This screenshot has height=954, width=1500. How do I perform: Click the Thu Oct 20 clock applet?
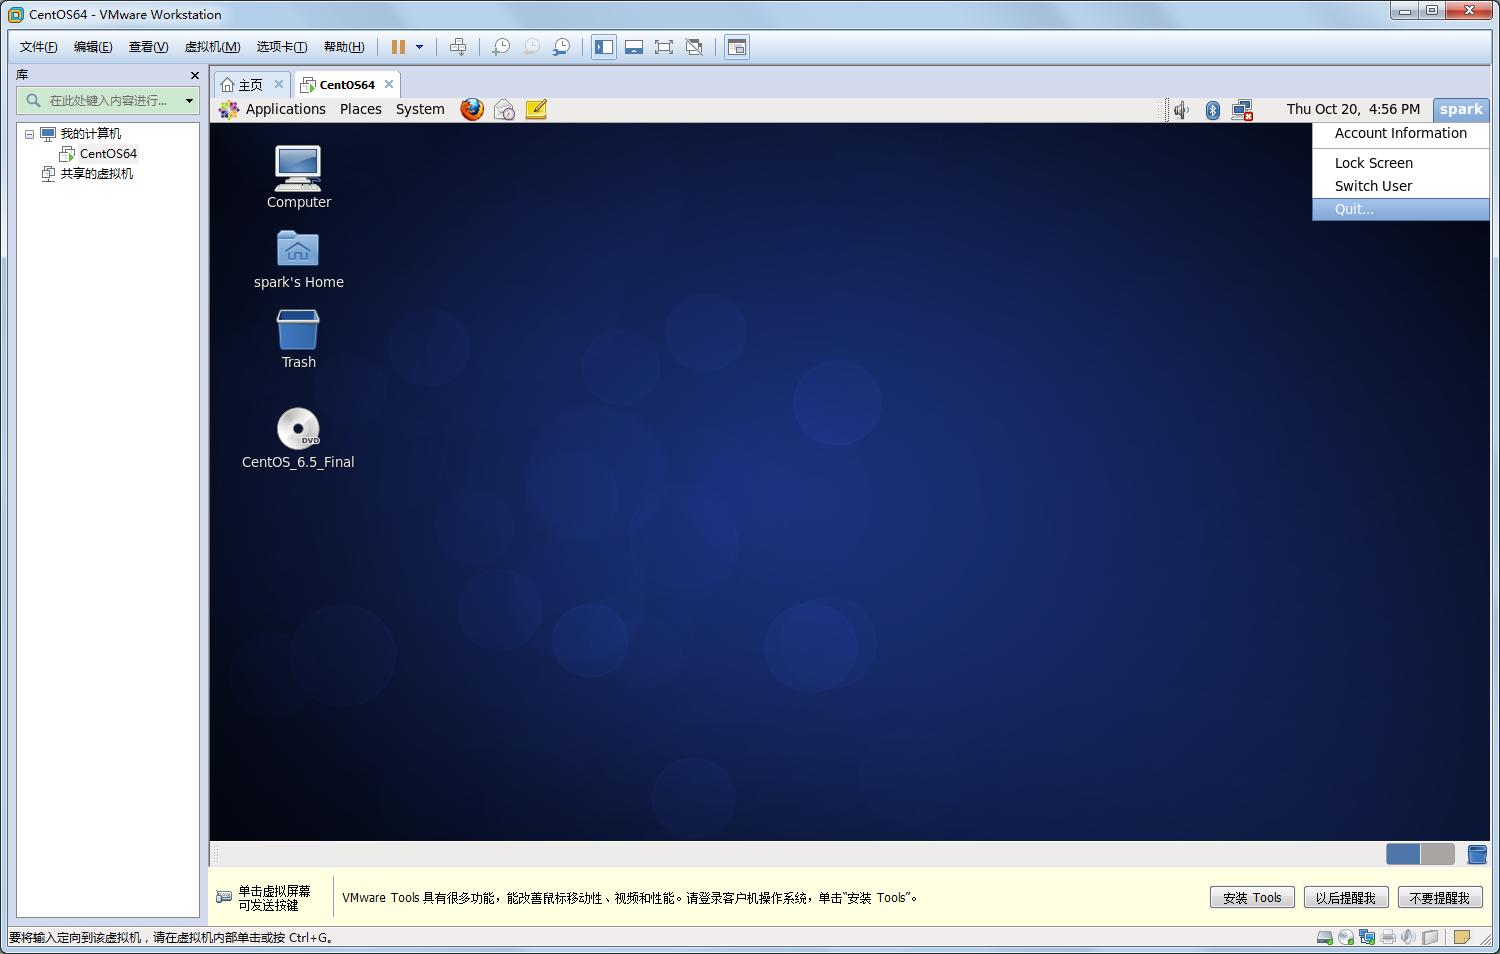coord(1353,109)
